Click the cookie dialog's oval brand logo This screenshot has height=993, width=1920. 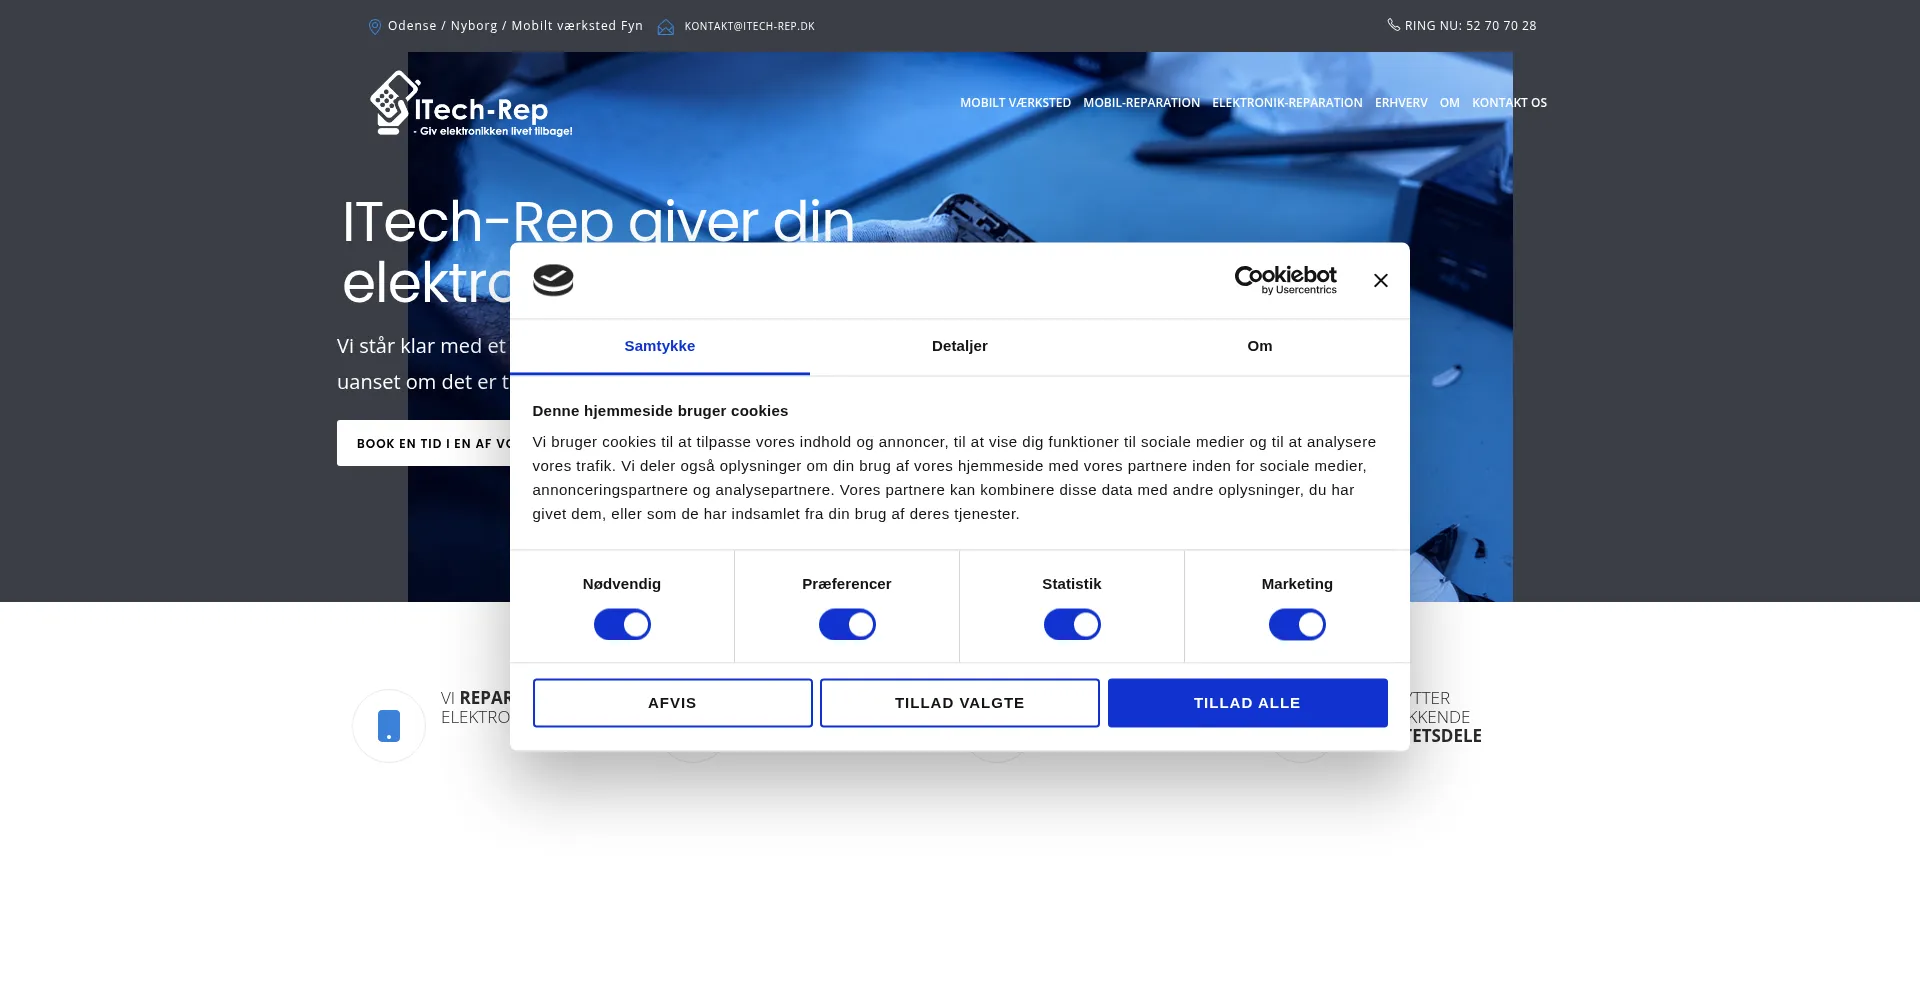(553, 281)
